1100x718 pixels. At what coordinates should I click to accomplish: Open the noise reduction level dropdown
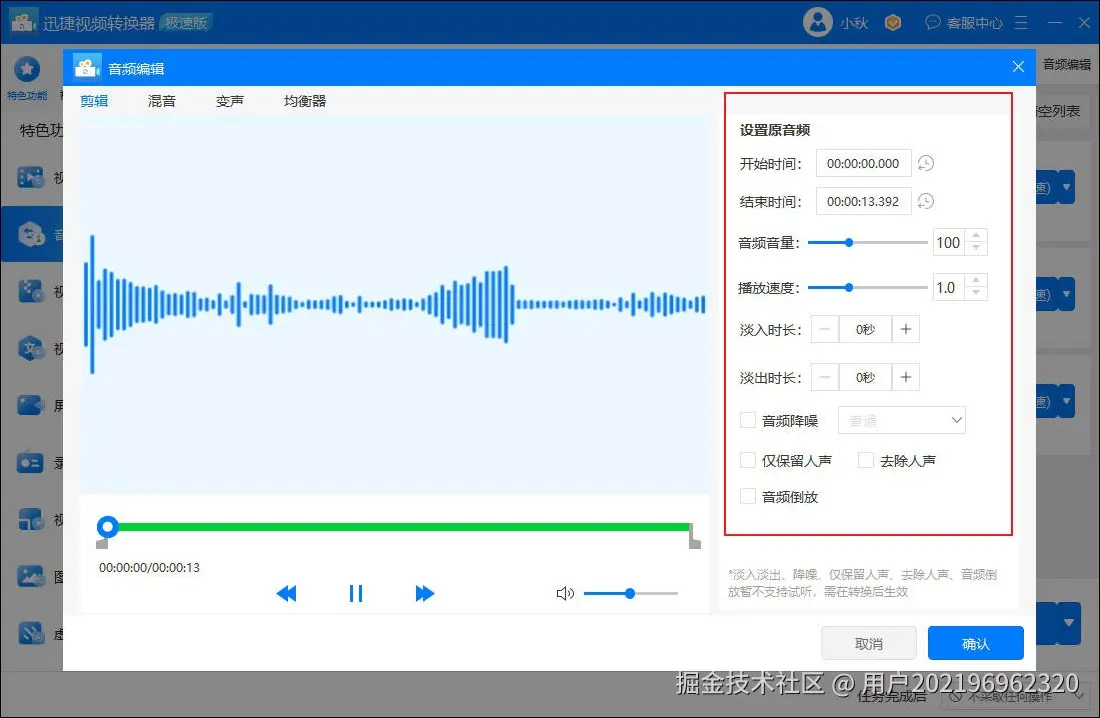[902, 420]
